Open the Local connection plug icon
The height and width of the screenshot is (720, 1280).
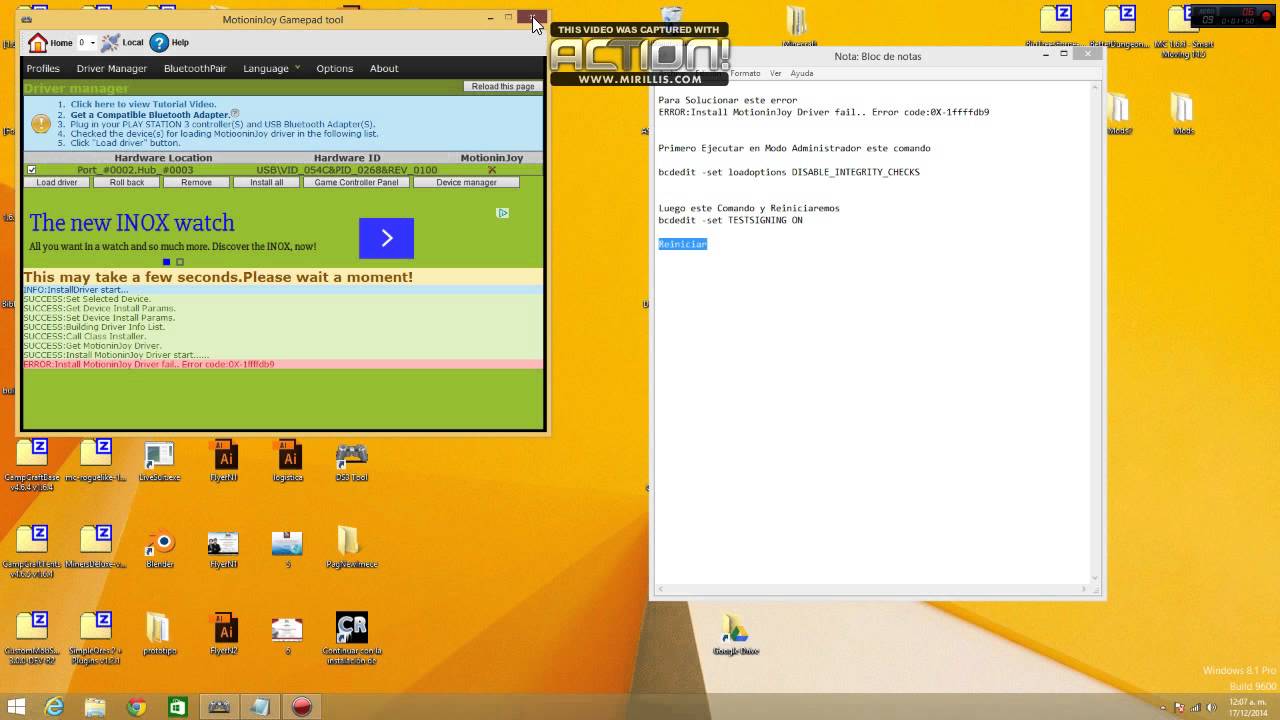tap(122, 43)
